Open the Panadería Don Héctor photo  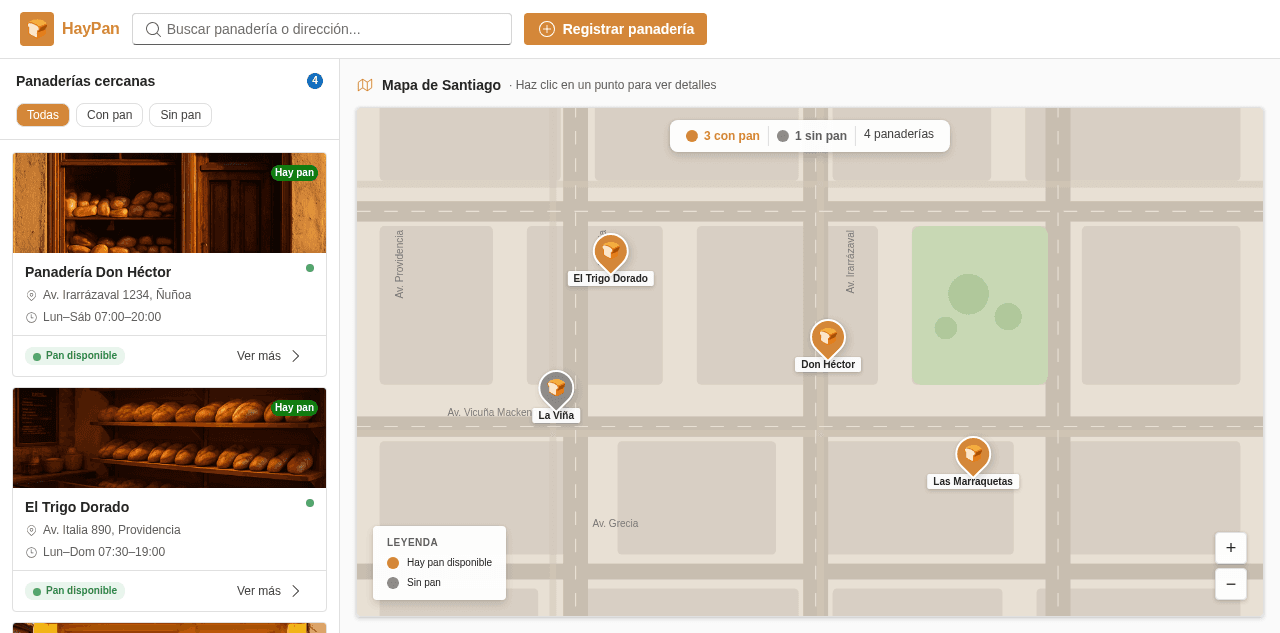[169, 203]
